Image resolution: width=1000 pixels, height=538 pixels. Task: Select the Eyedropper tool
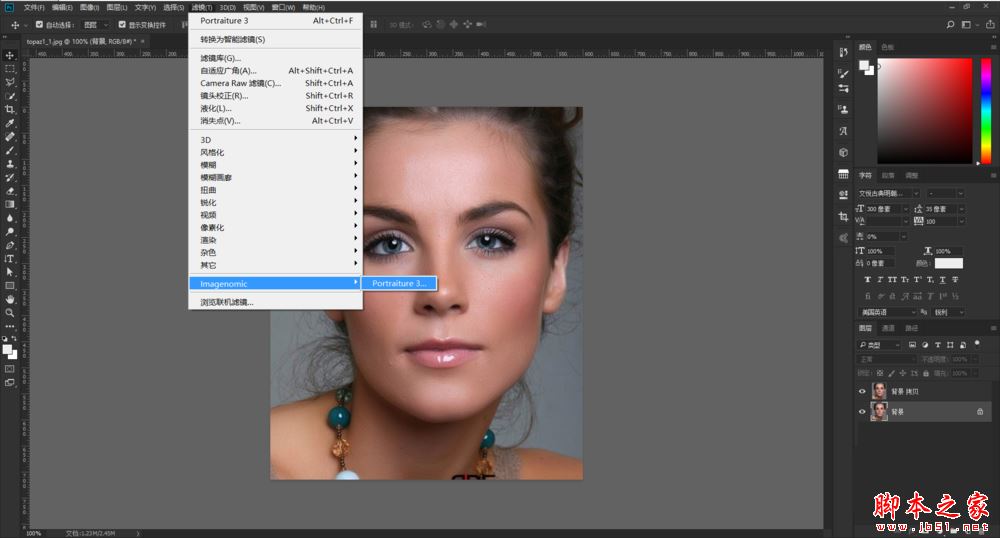tap(10, 123)
